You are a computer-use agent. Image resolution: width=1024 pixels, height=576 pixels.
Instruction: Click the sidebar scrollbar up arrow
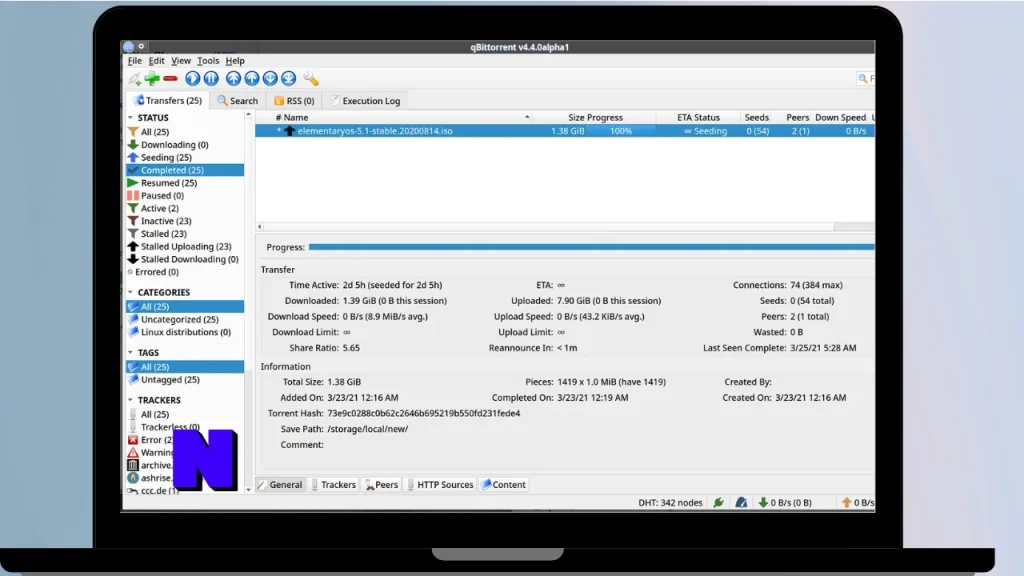pos(248,115)
